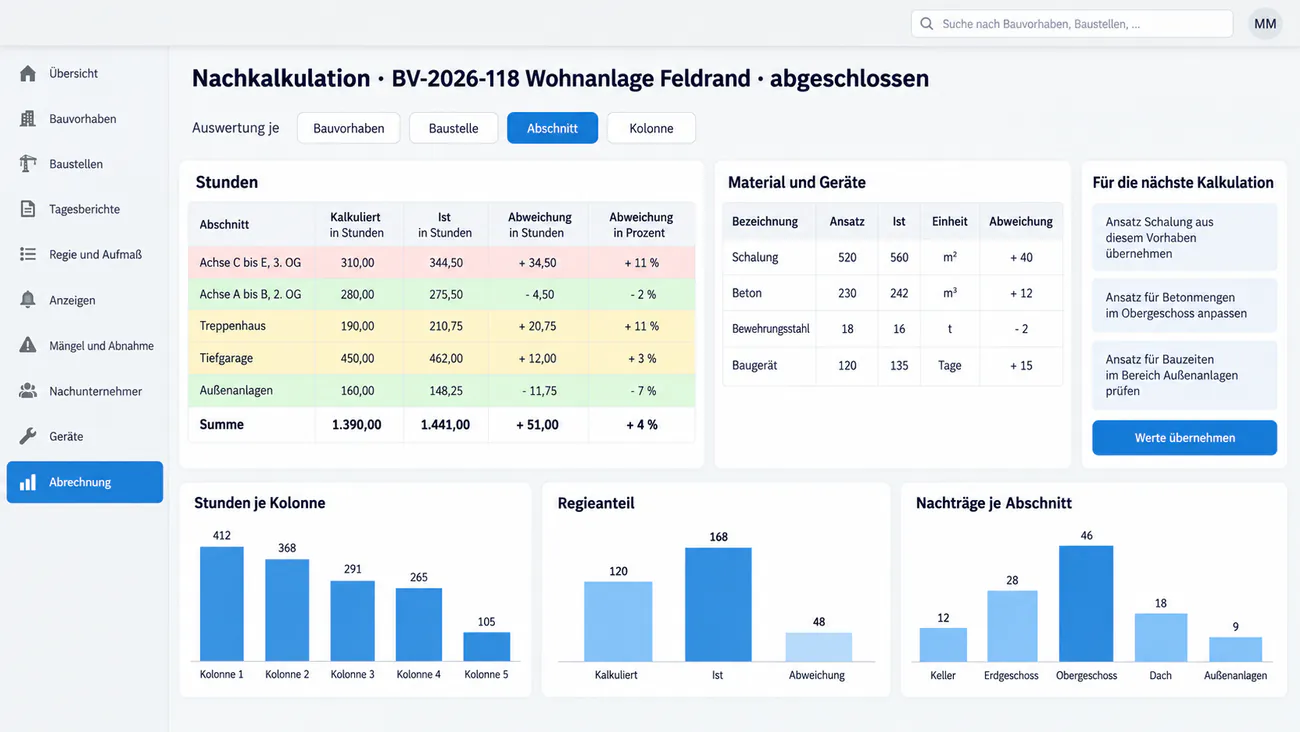
Task: Click the Kolonne 1 bar in Stunden je Kolonne
Action: [221, 604]
